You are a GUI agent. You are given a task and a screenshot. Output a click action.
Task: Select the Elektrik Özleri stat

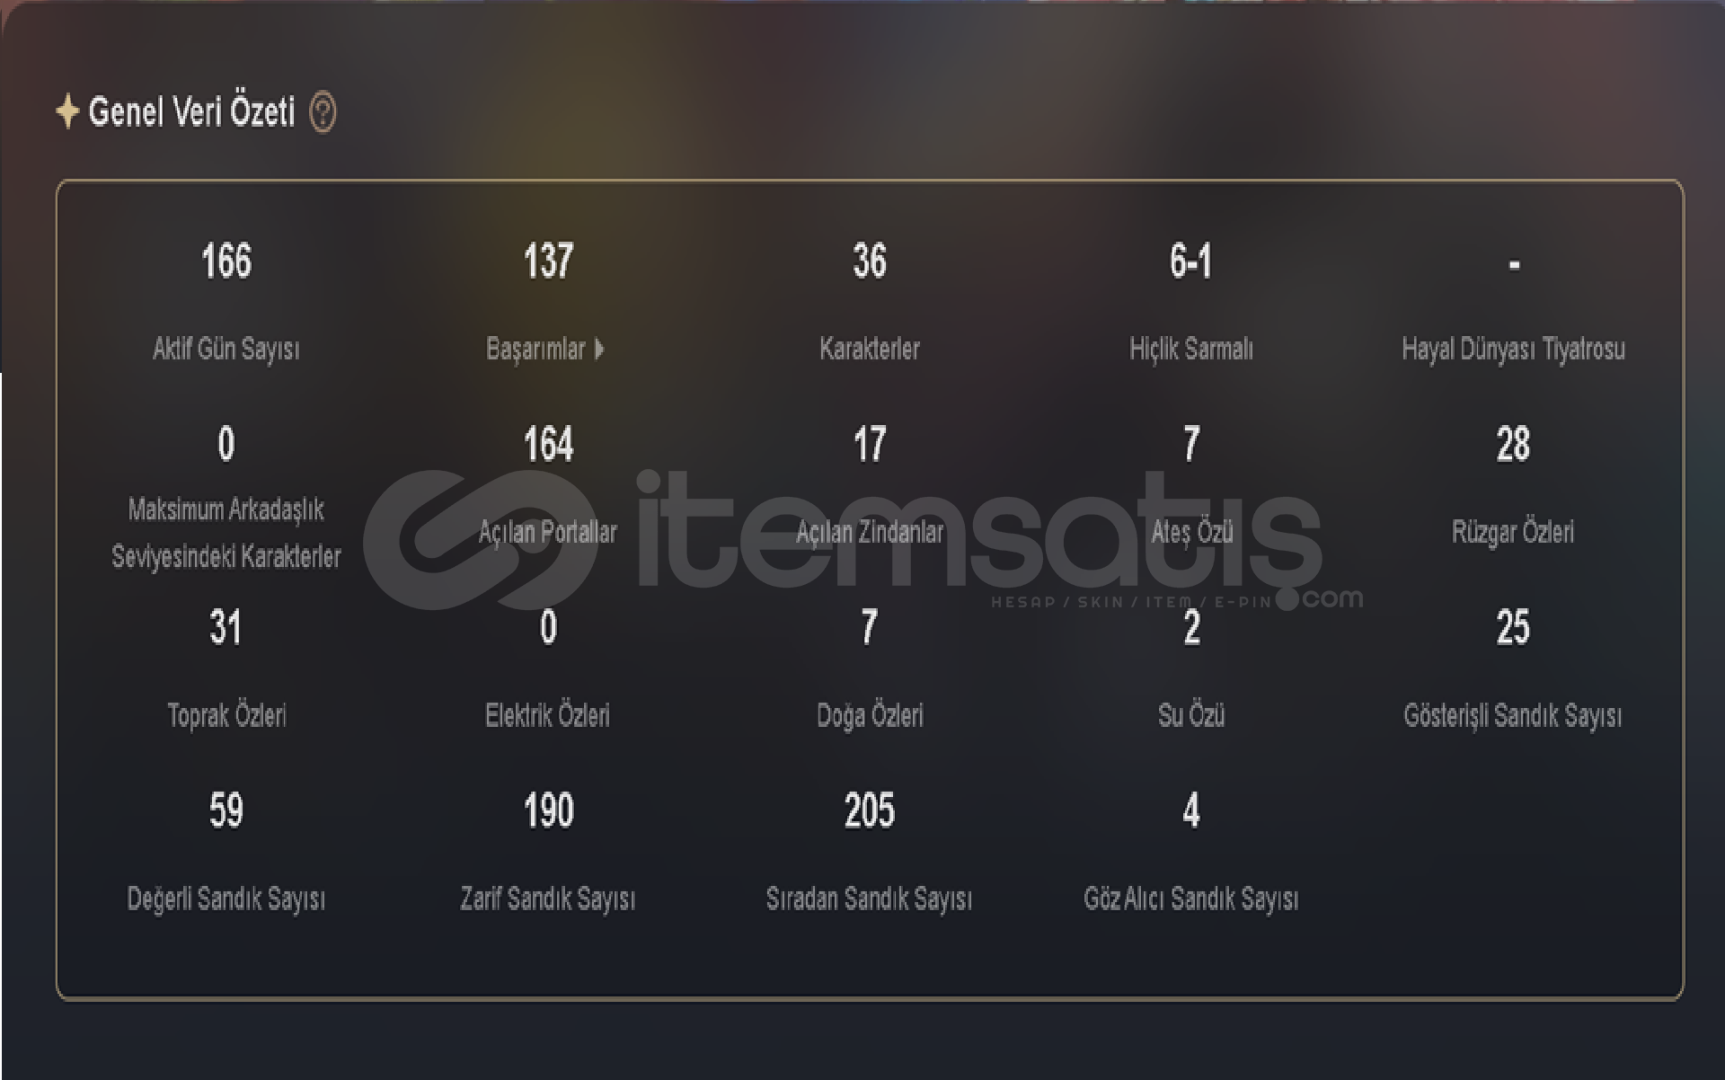(x=548, y=668)
